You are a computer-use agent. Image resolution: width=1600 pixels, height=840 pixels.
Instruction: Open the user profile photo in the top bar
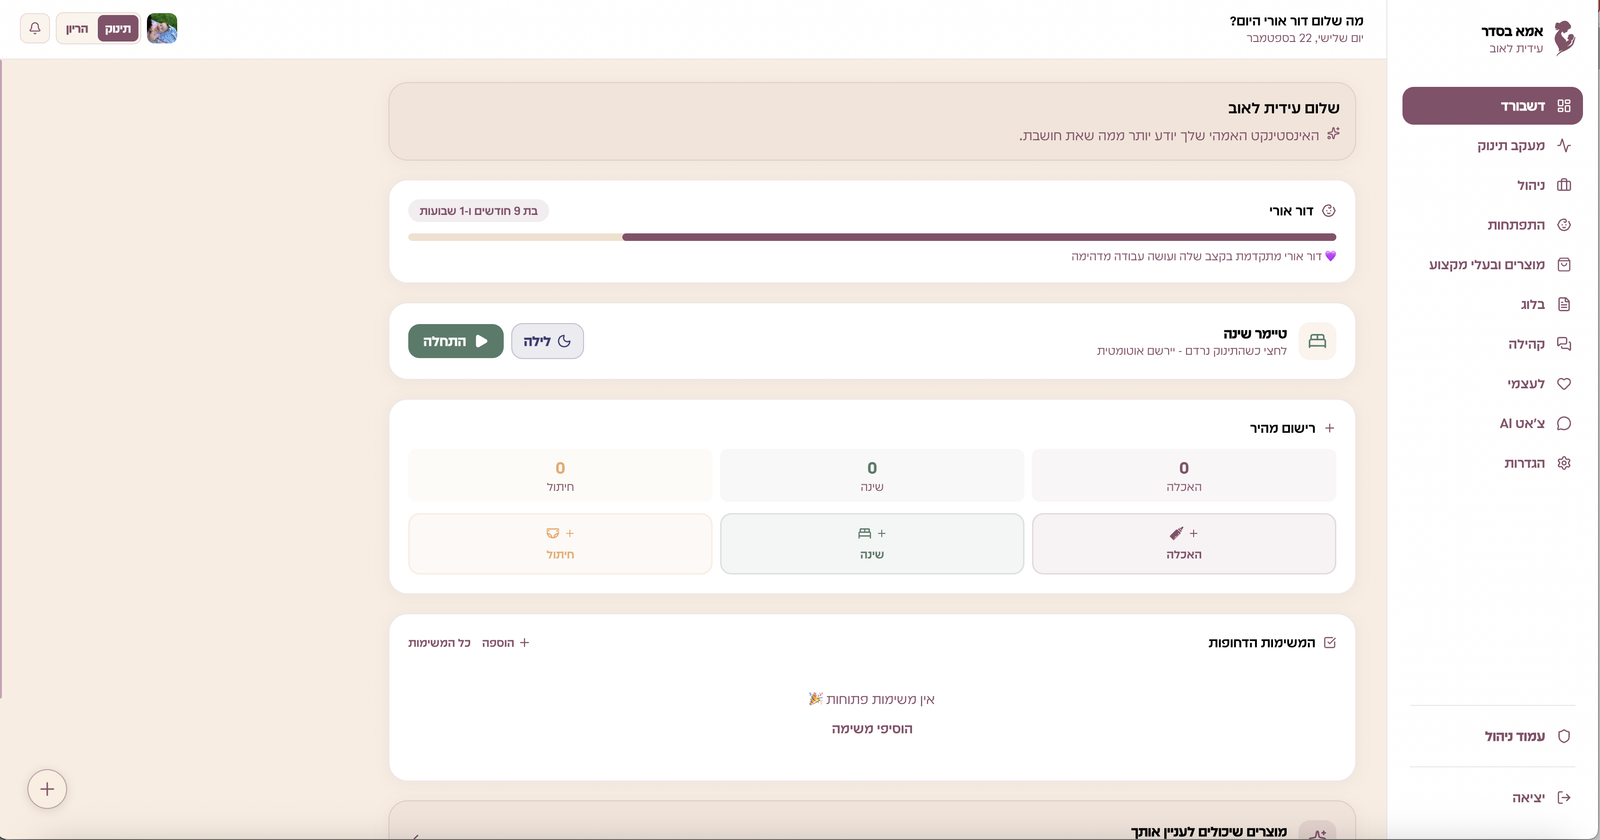point(162,28)
